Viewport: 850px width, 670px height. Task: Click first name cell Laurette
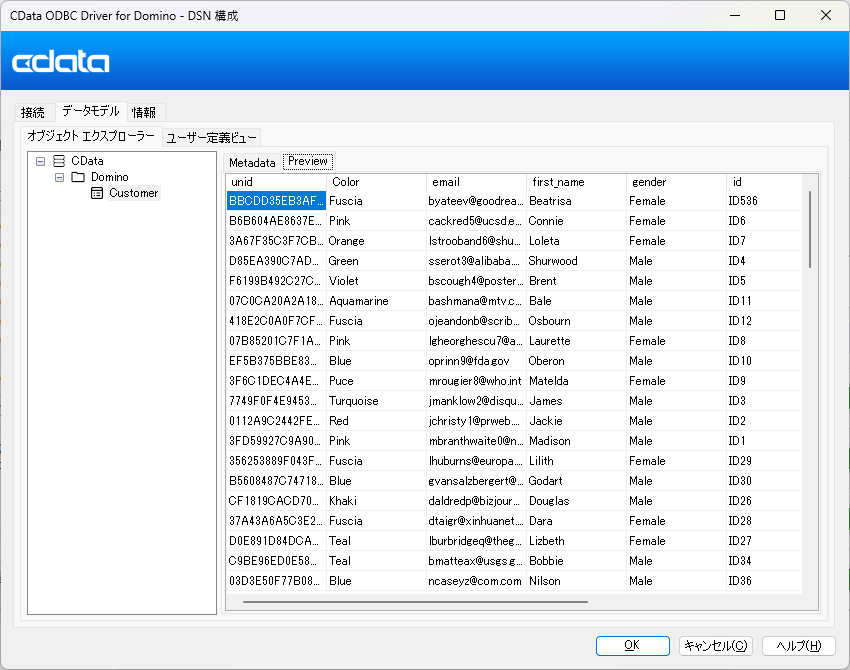pos(576,341)
